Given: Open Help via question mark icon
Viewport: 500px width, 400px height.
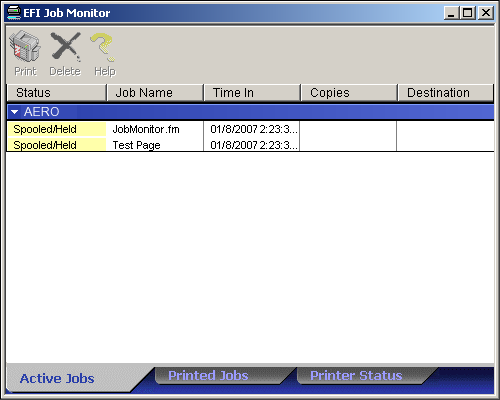Looking at the screenshot, I should pyautogui.click(x=104, y=47).
